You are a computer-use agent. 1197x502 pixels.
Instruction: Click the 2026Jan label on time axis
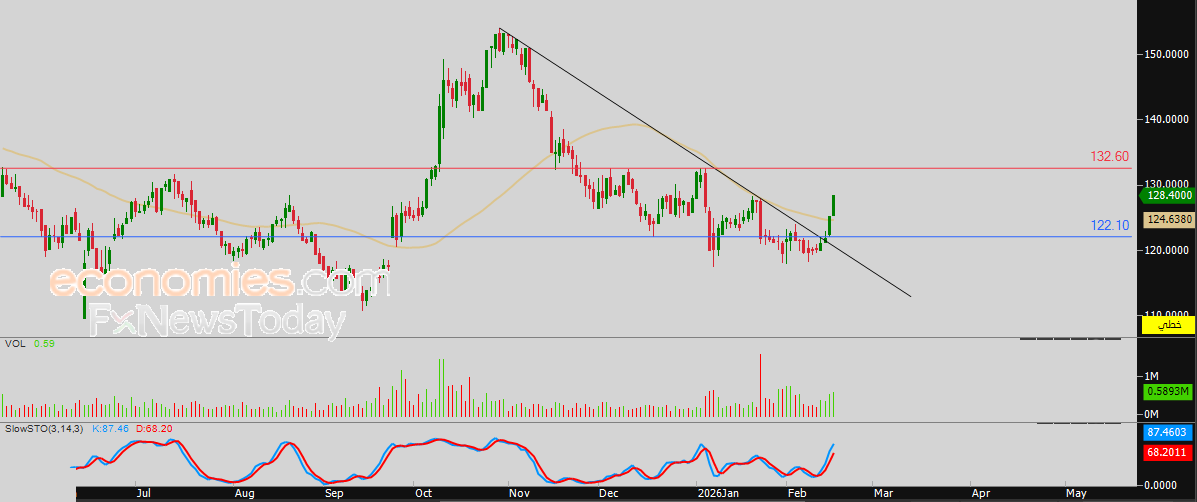coord(717,493)
